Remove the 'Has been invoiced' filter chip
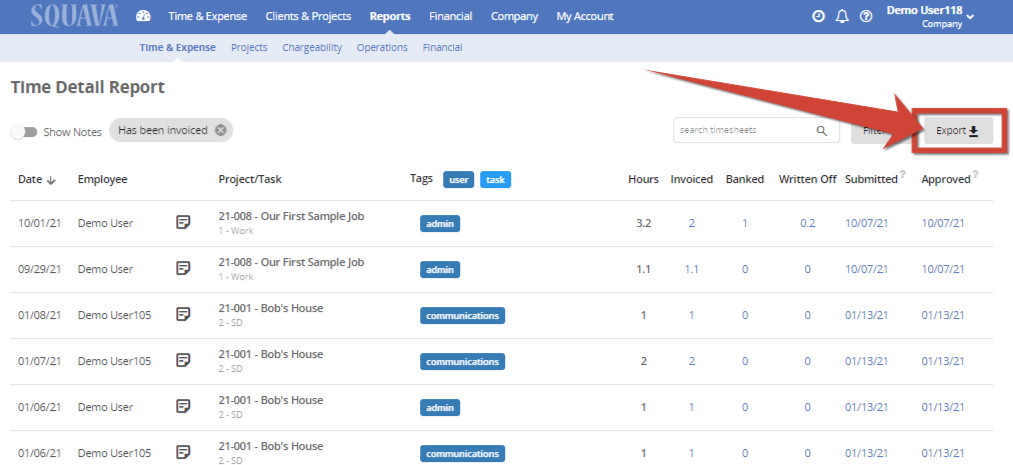This screenshot has height=465, width=1013. pos(220,130)
